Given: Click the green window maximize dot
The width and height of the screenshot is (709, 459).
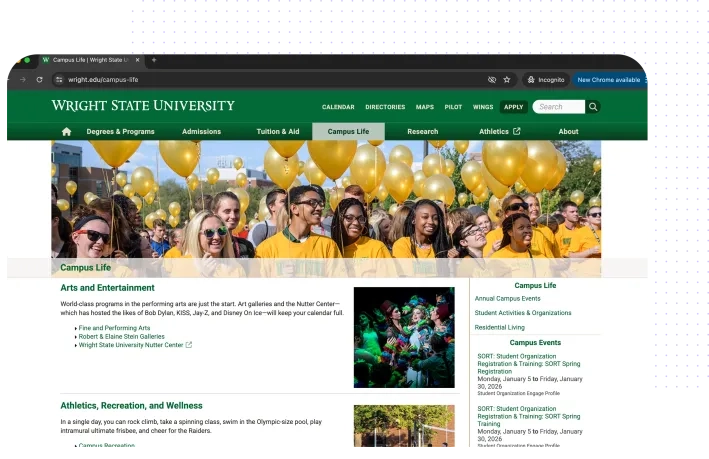Looking at the screenshot, I should [x=27, y=60].
